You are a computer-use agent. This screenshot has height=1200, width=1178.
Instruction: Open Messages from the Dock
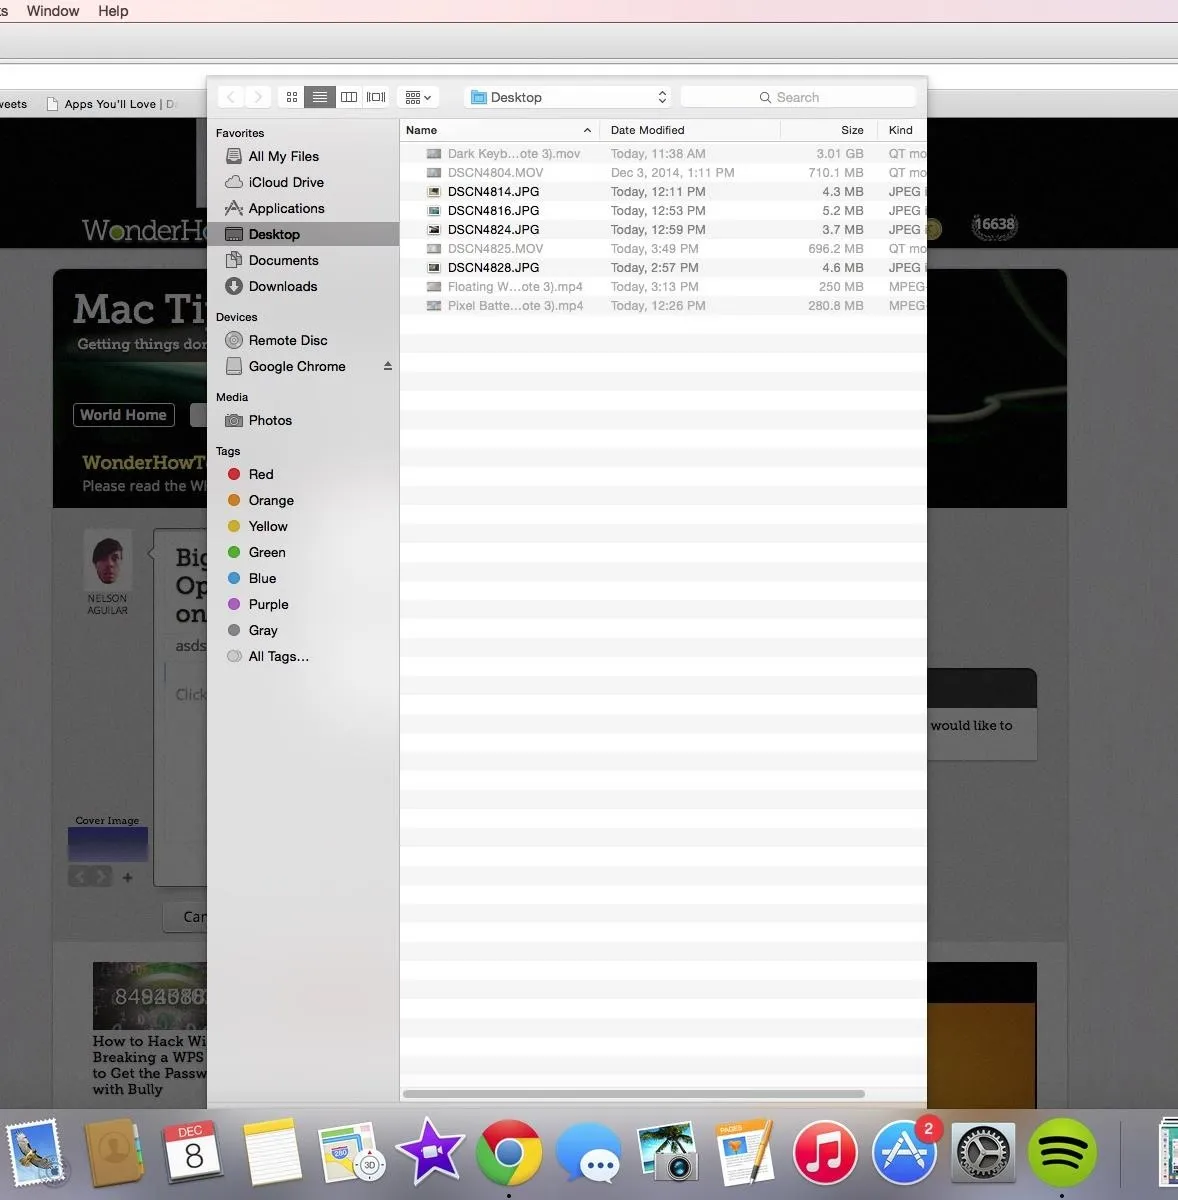[589, 1153]
